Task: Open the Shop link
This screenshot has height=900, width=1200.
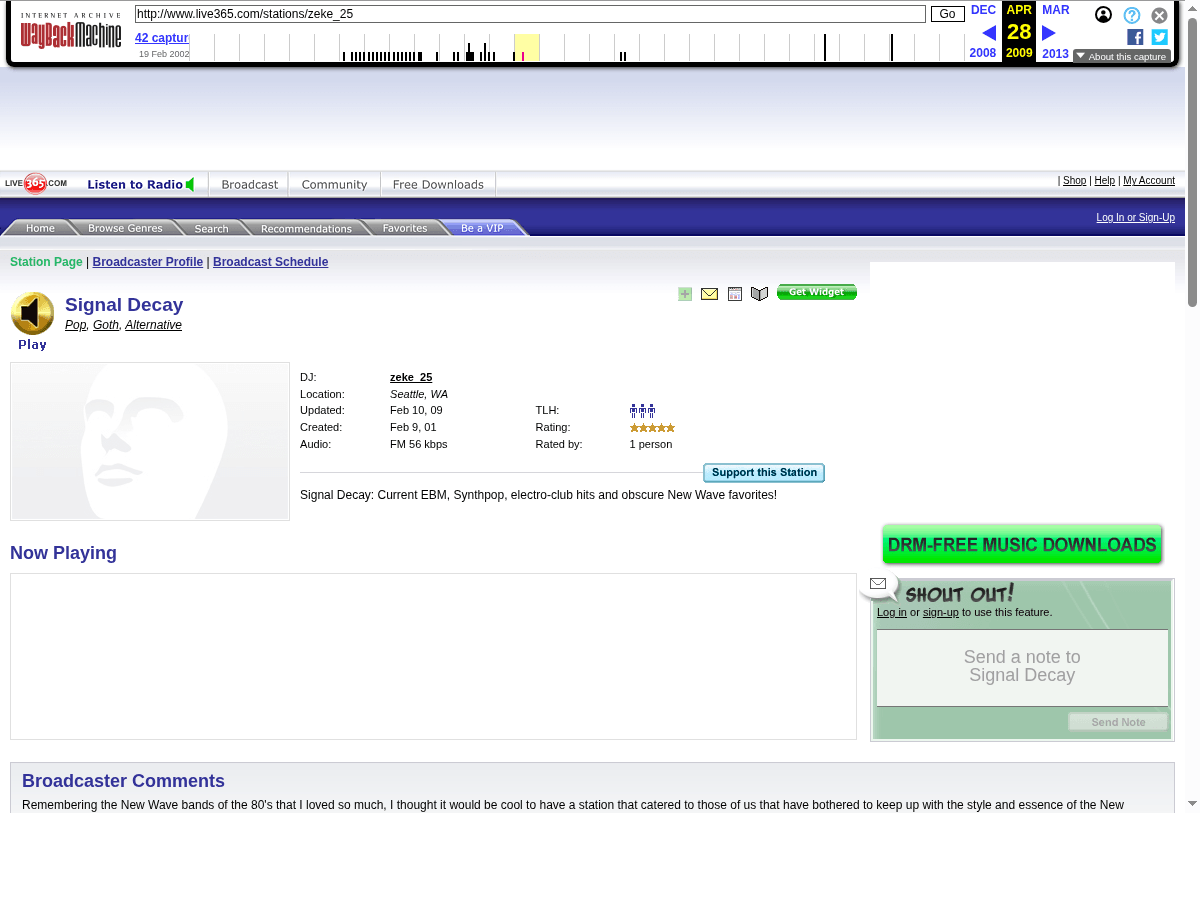Action: tap(1074, 181)
